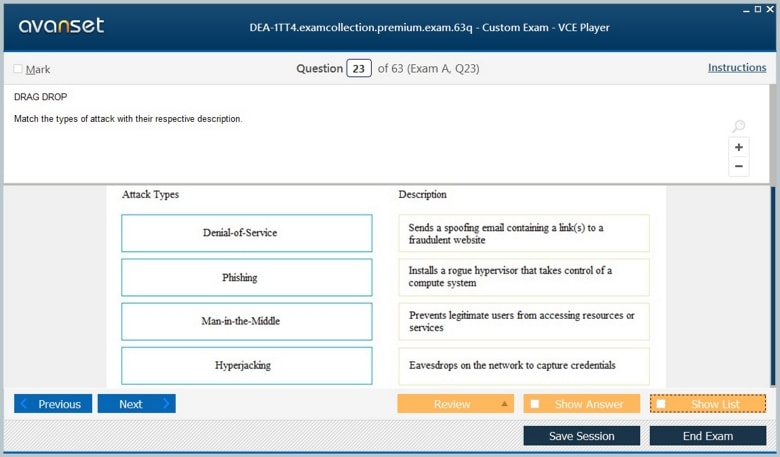The height and width of the screenshot is (457, 780).
Task: Click the question number 23 field
Action: click(x=358, y=69)
